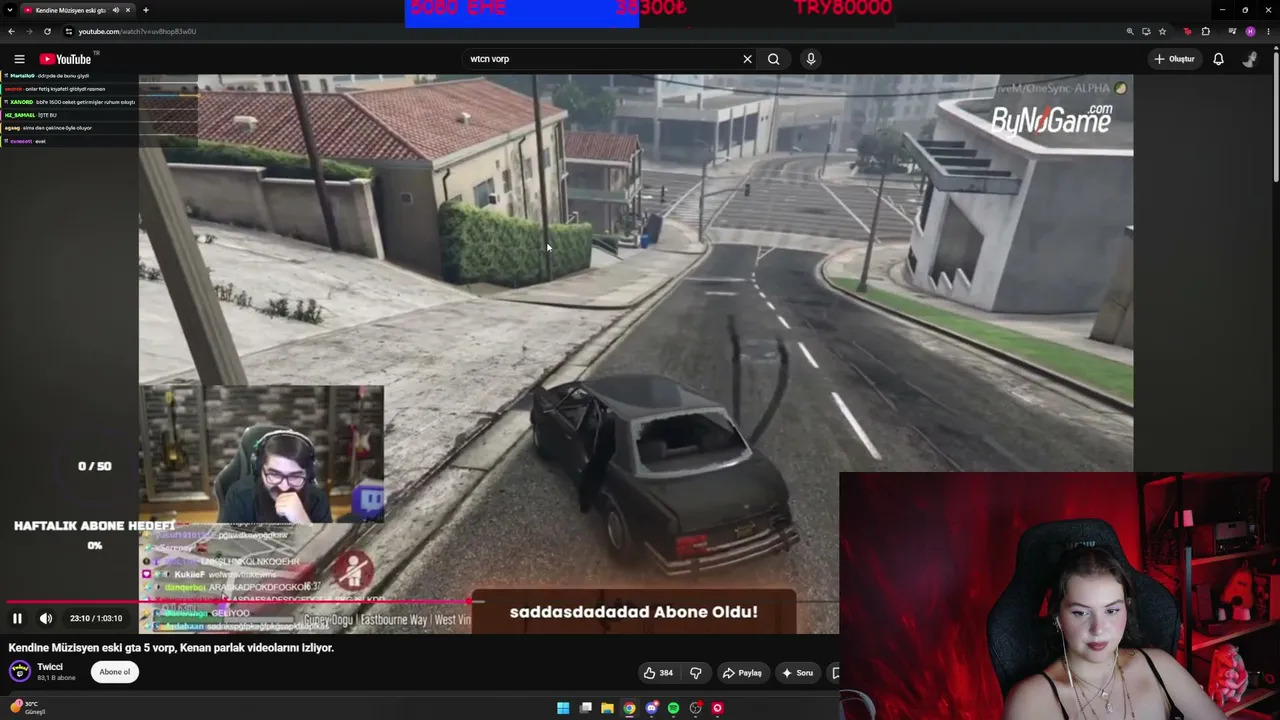
Task: Mute the video with the speaker icon
Action: point(46,618)
